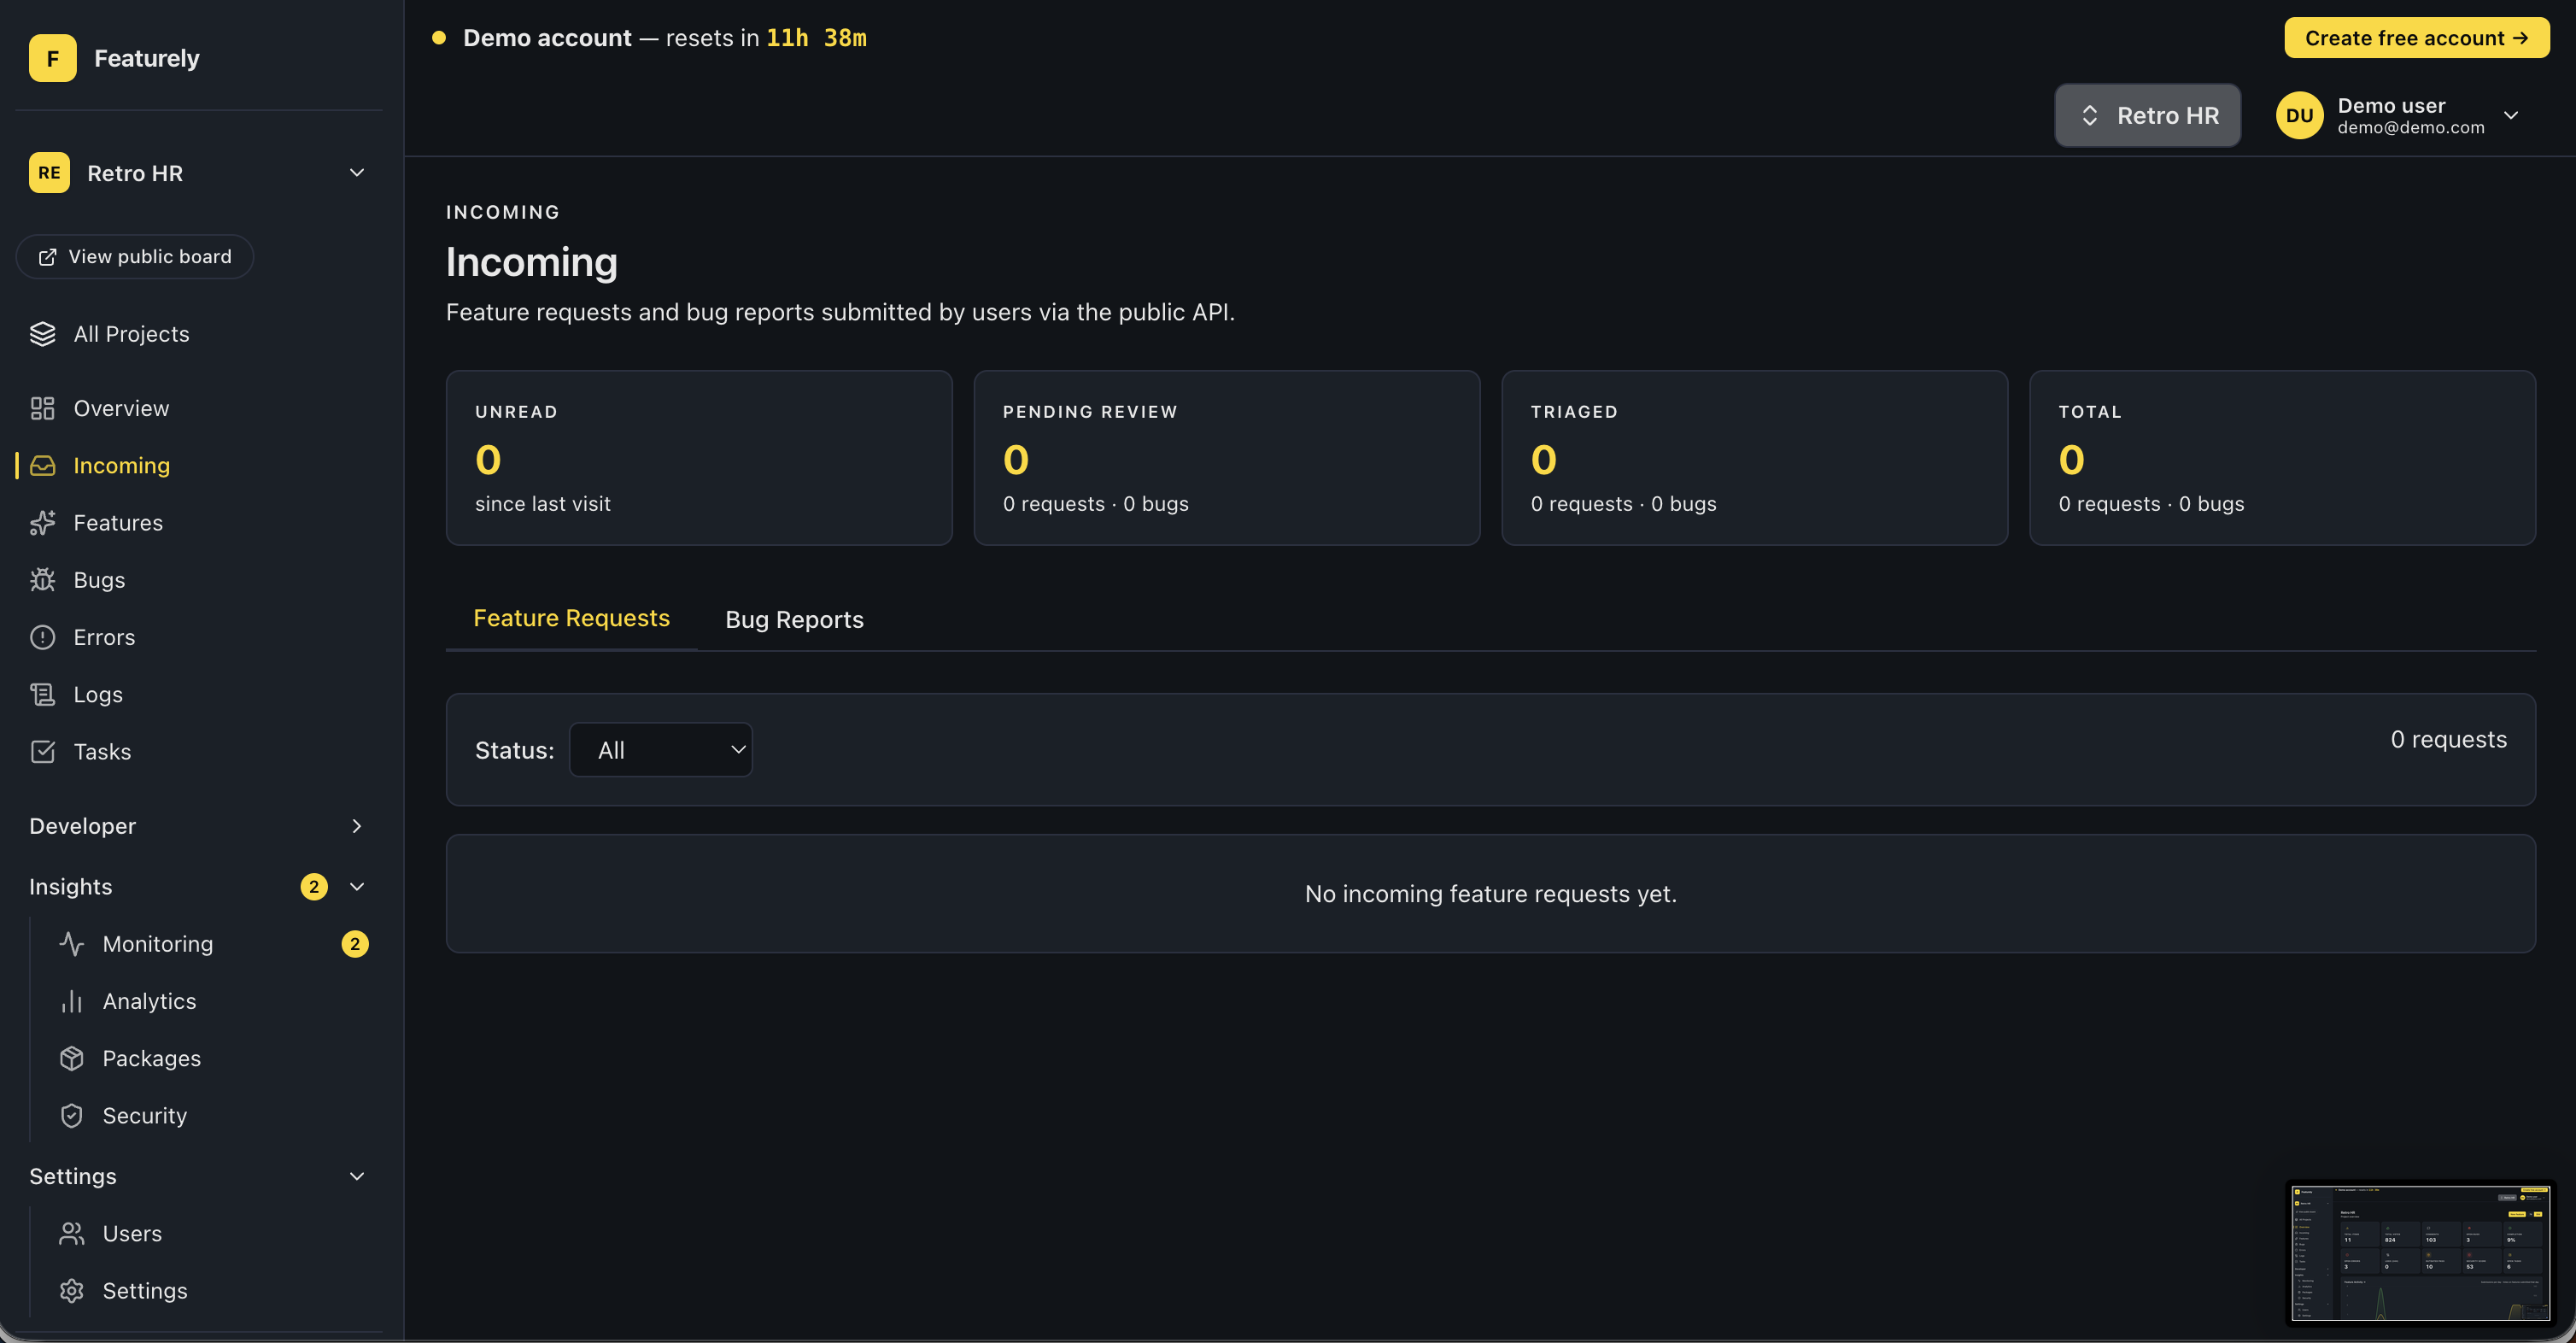
Task: Click the Analytics bar chart icon
Action: (x=71, y=1001)
